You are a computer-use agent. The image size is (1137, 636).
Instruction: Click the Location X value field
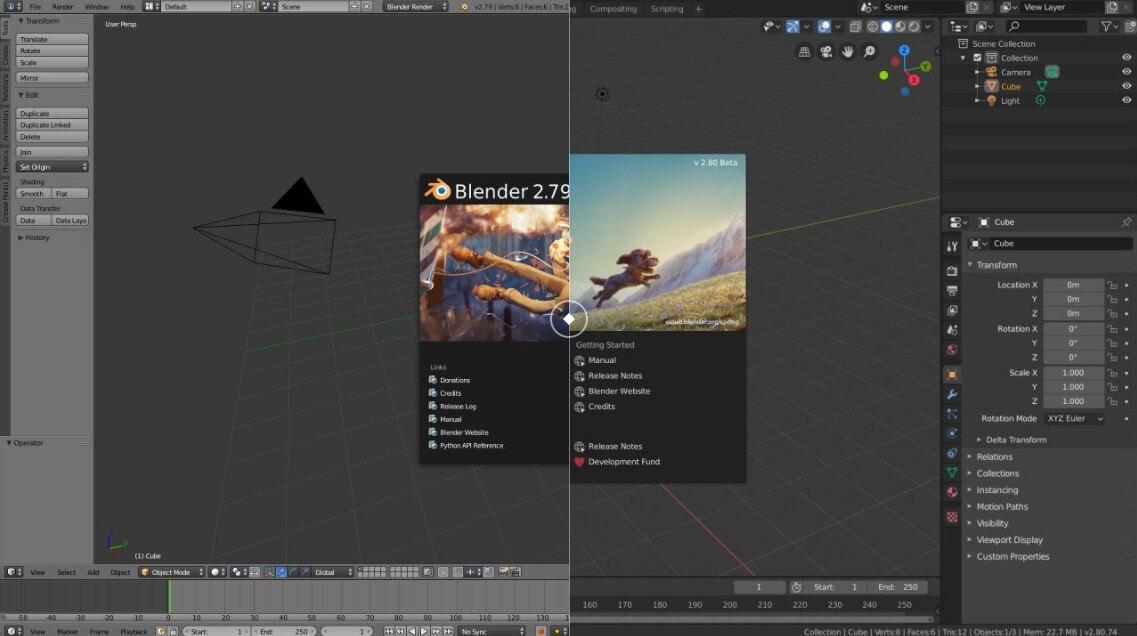[1073, 285]
